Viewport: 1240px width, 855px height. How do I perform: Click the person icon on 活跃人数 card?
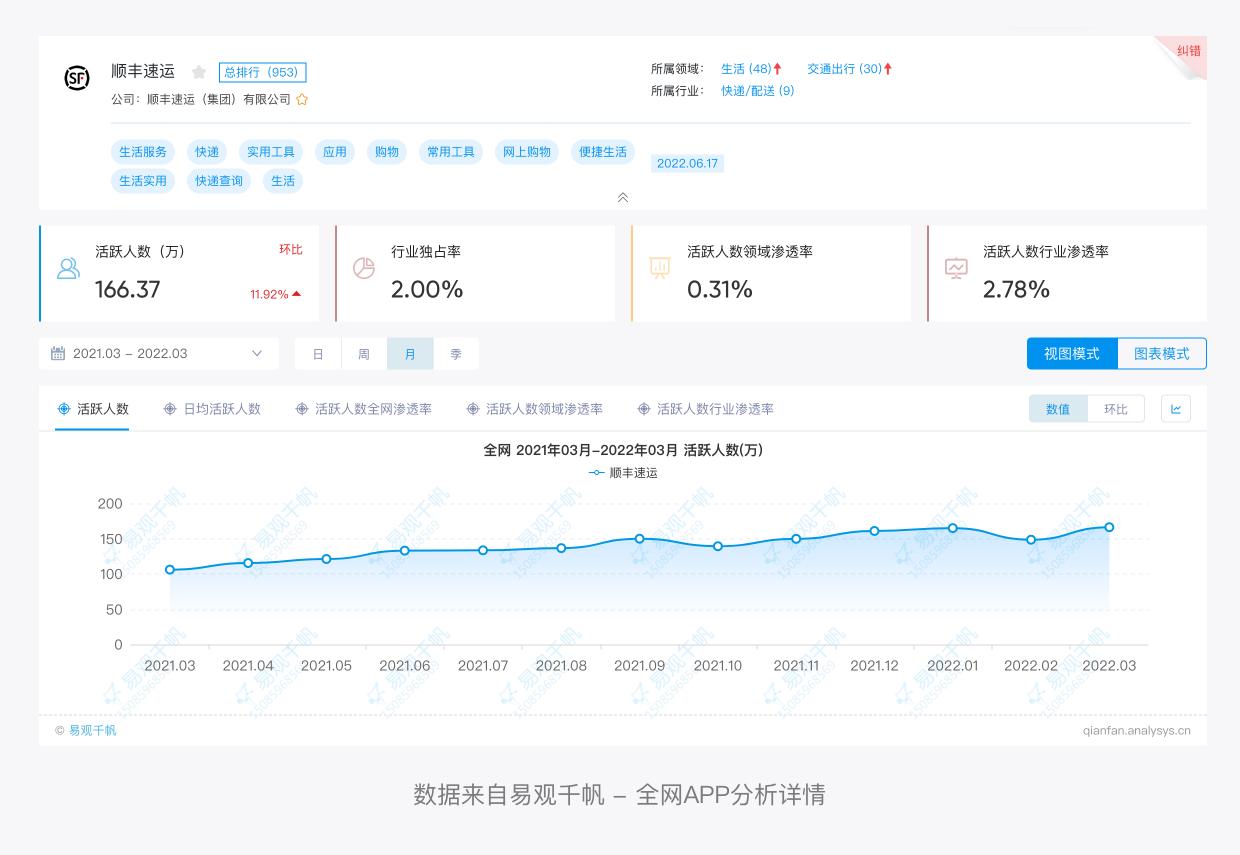[x=68, y=267]
